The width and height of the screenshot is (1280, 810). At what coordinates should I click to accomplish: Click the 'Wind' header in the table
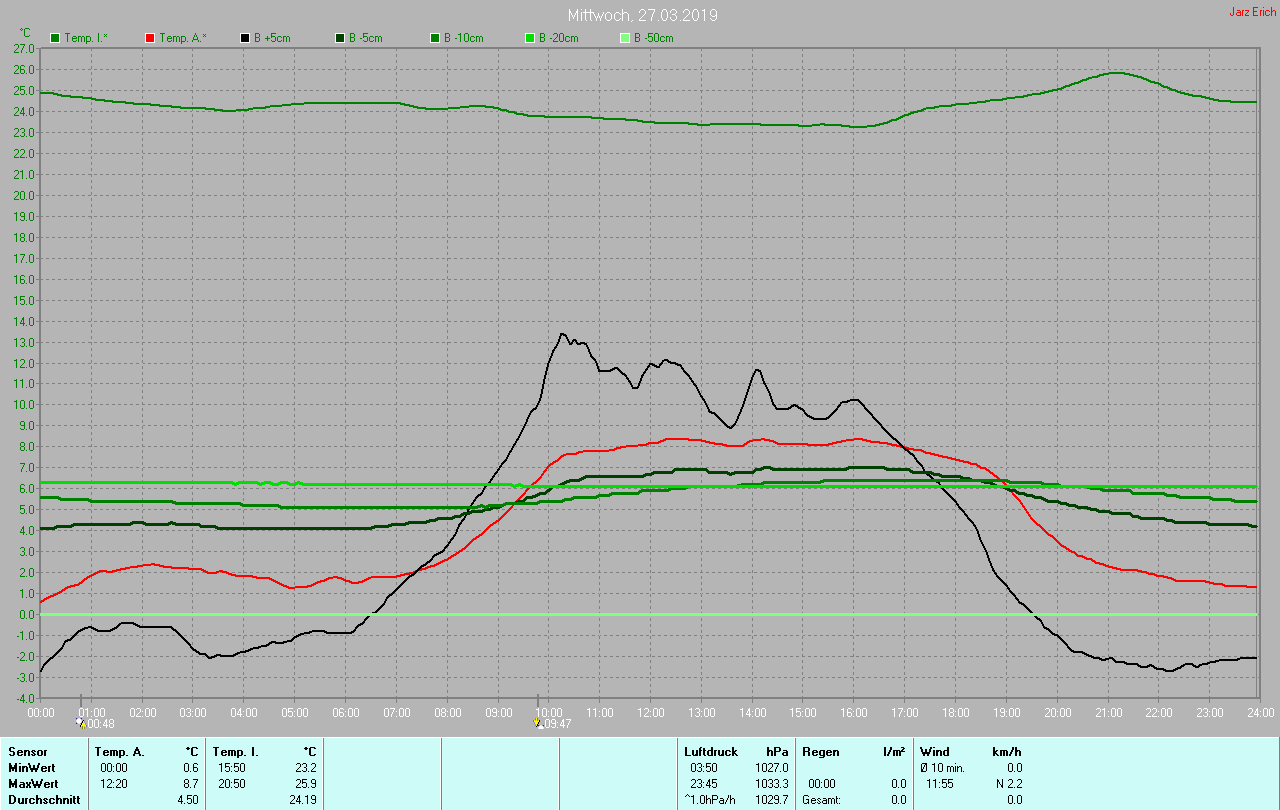click(x=934, y=751)
